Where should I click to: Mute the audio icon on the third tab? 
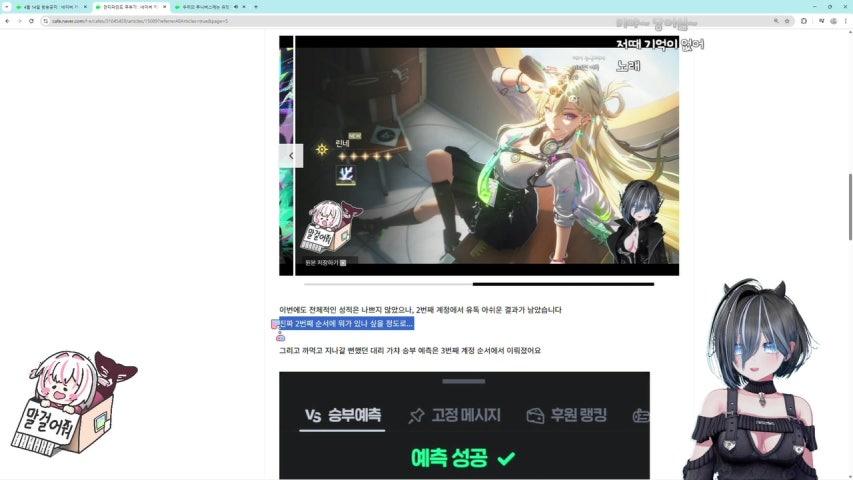click(236, 7)
